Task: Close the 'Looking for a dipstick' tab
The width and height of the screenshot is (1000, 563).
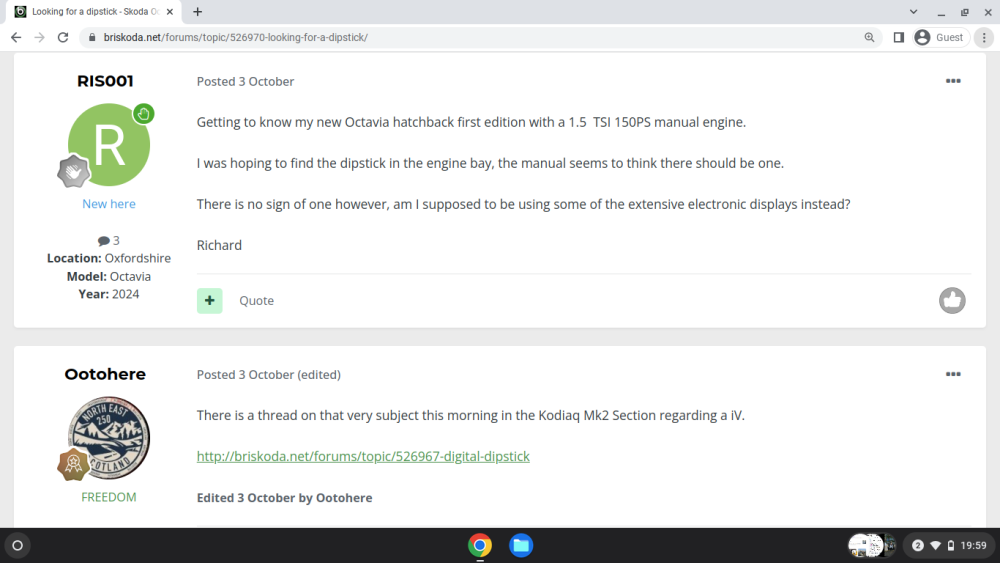Action: 170,11
